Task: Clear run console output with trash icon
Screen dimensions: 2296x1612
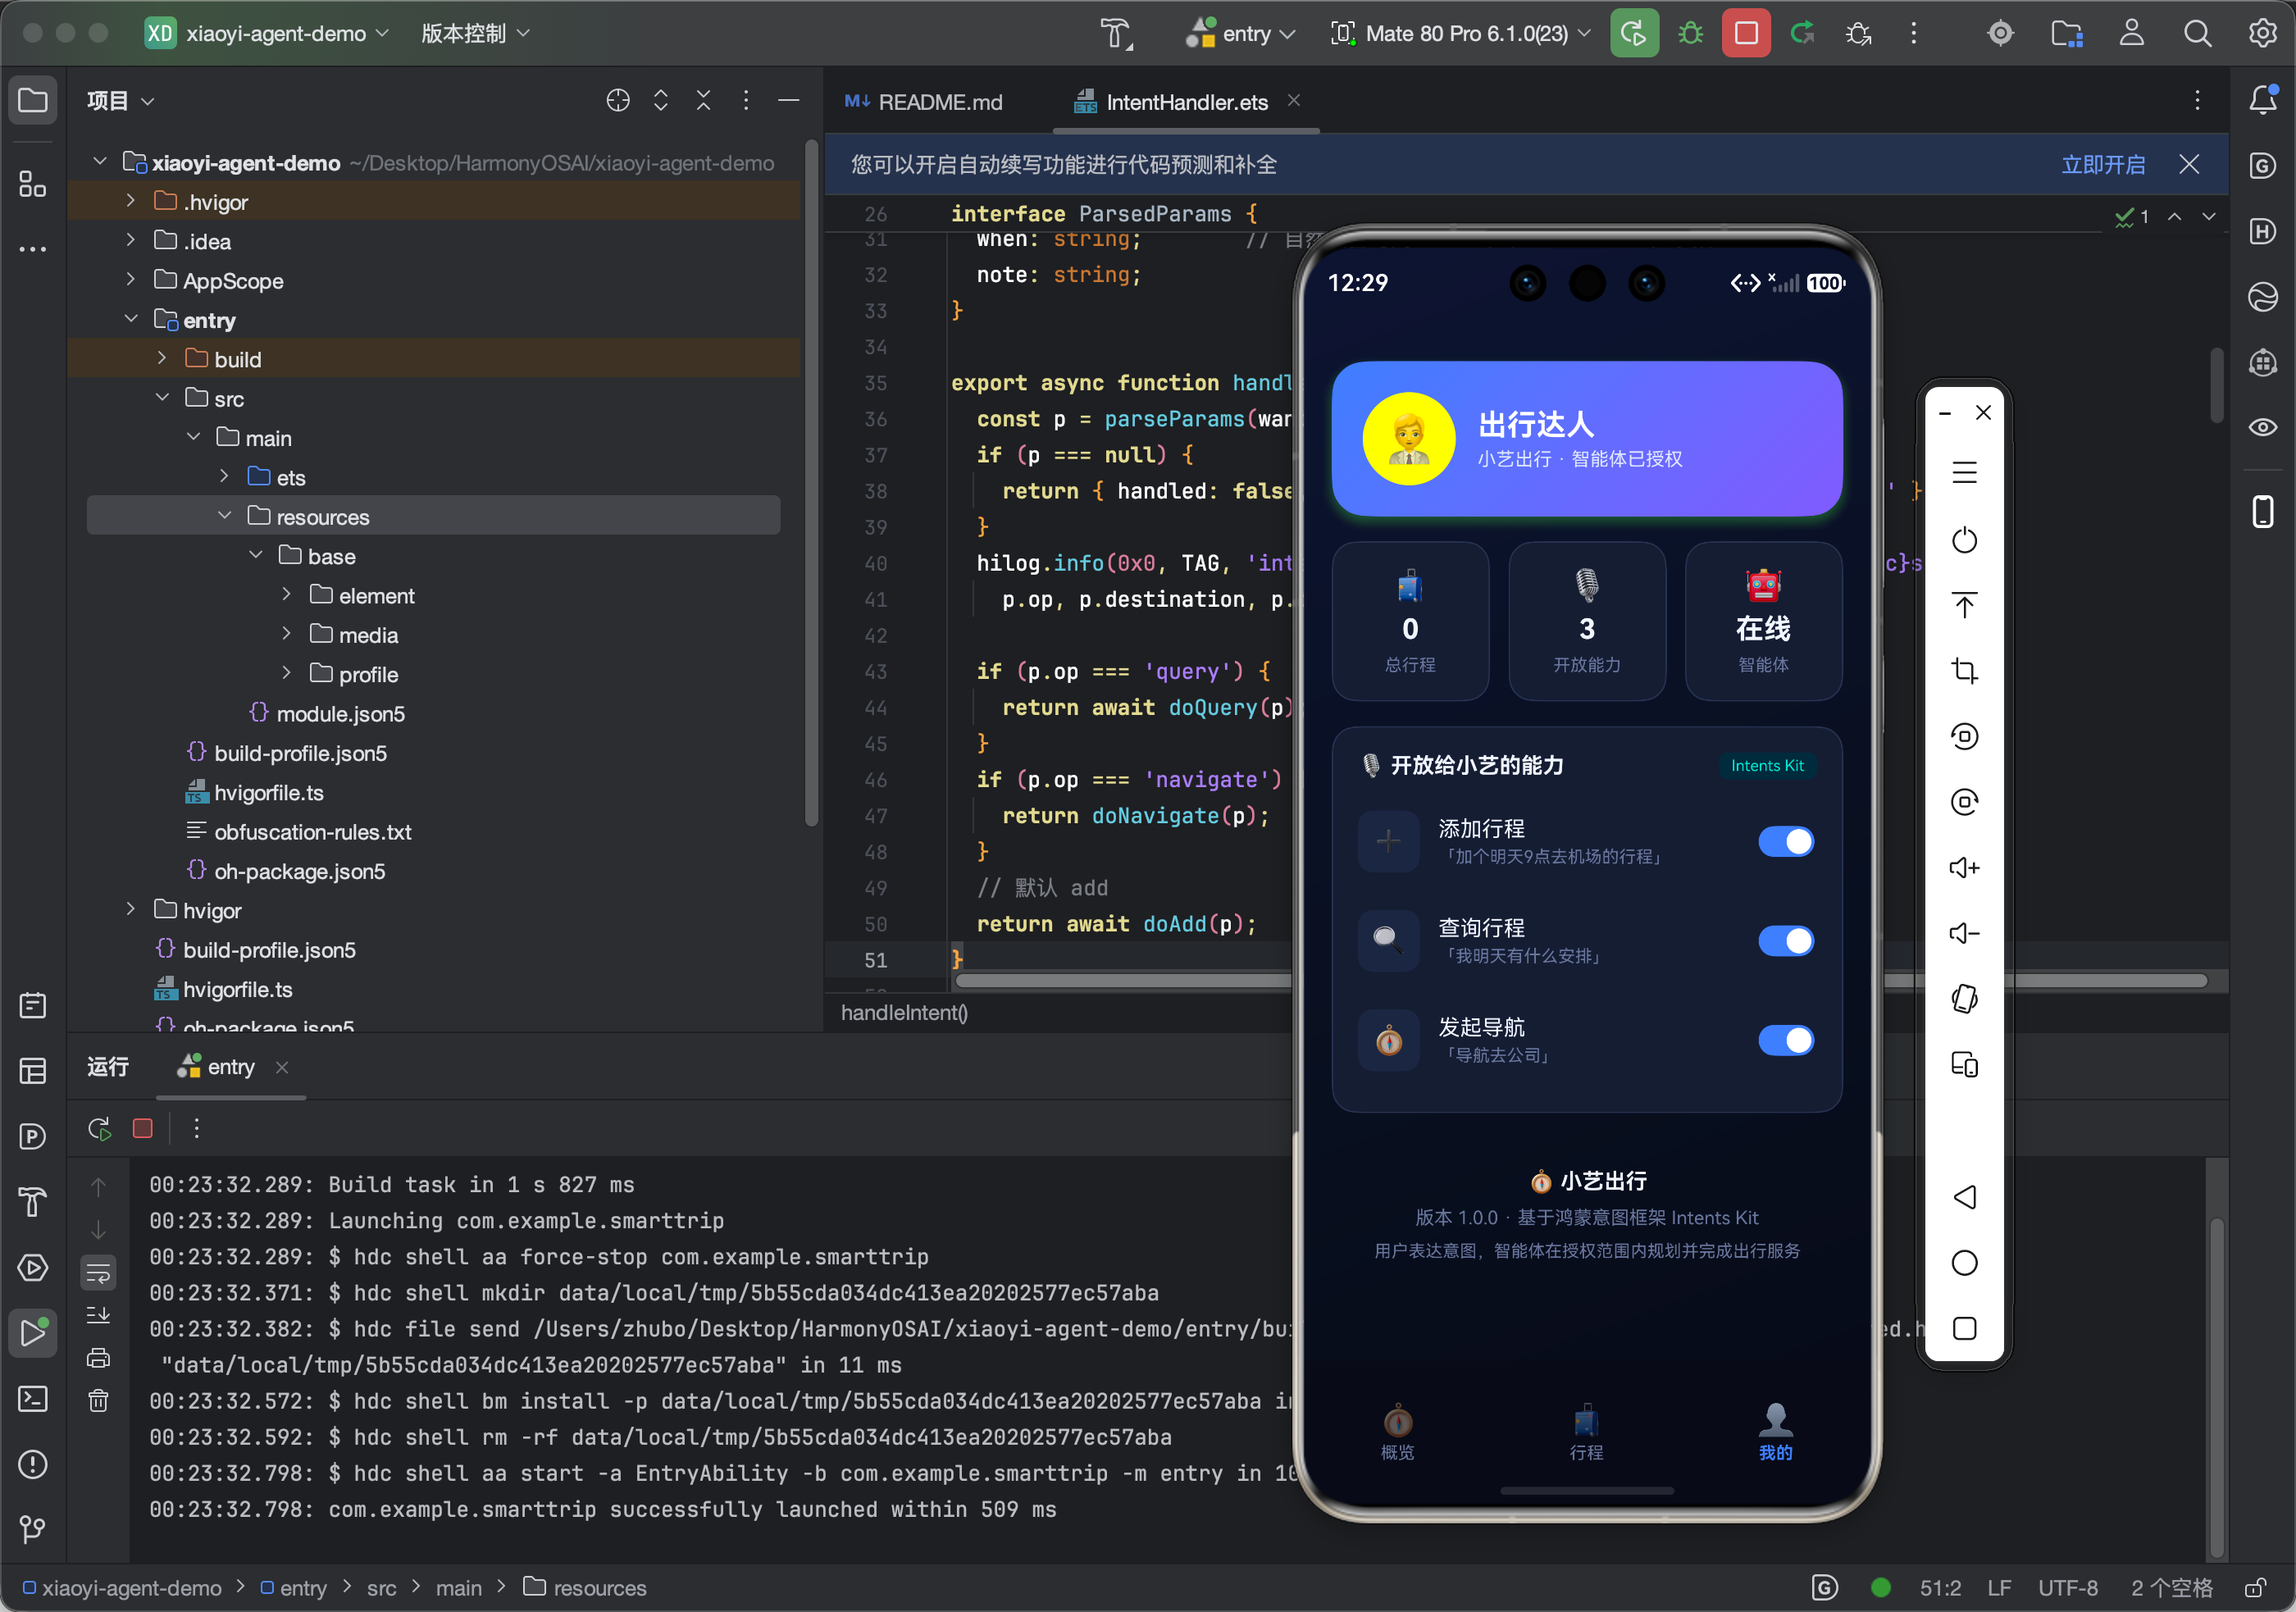Action: coord(98,1400)
